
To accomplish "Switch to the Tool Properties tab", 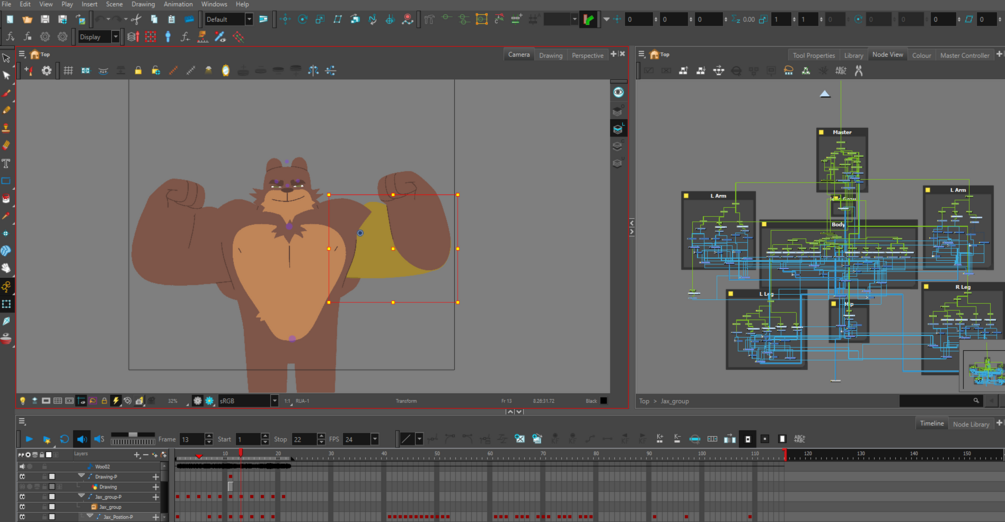I will coord(813,55).
